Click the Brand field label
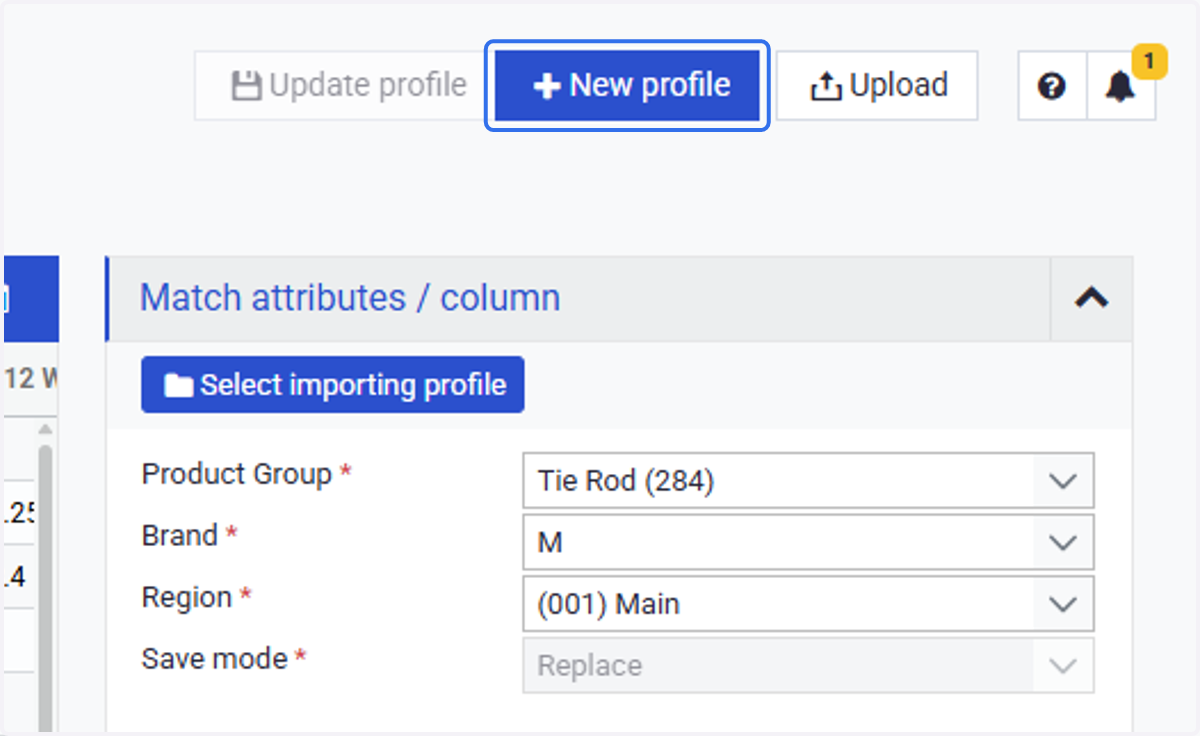Screen dimensions: 1200x736 coord(180,536)
